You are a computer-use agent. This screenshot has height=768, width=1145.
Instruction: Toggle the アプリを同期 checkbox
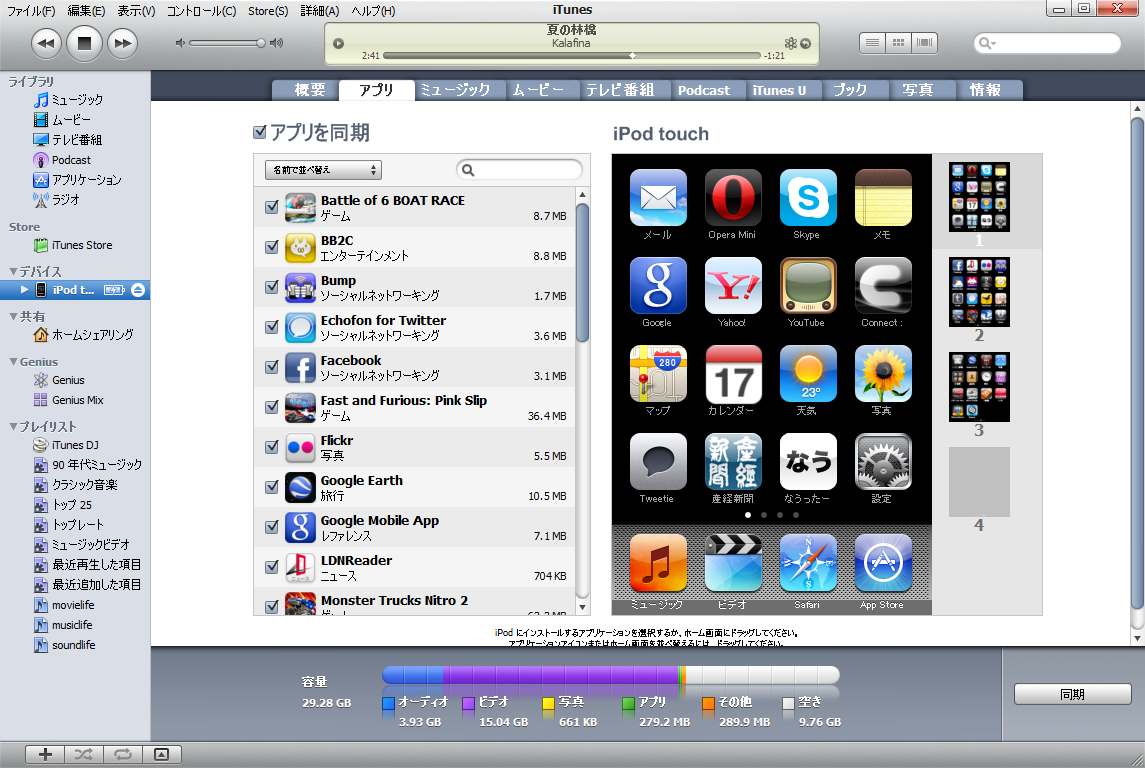[259, 132]
